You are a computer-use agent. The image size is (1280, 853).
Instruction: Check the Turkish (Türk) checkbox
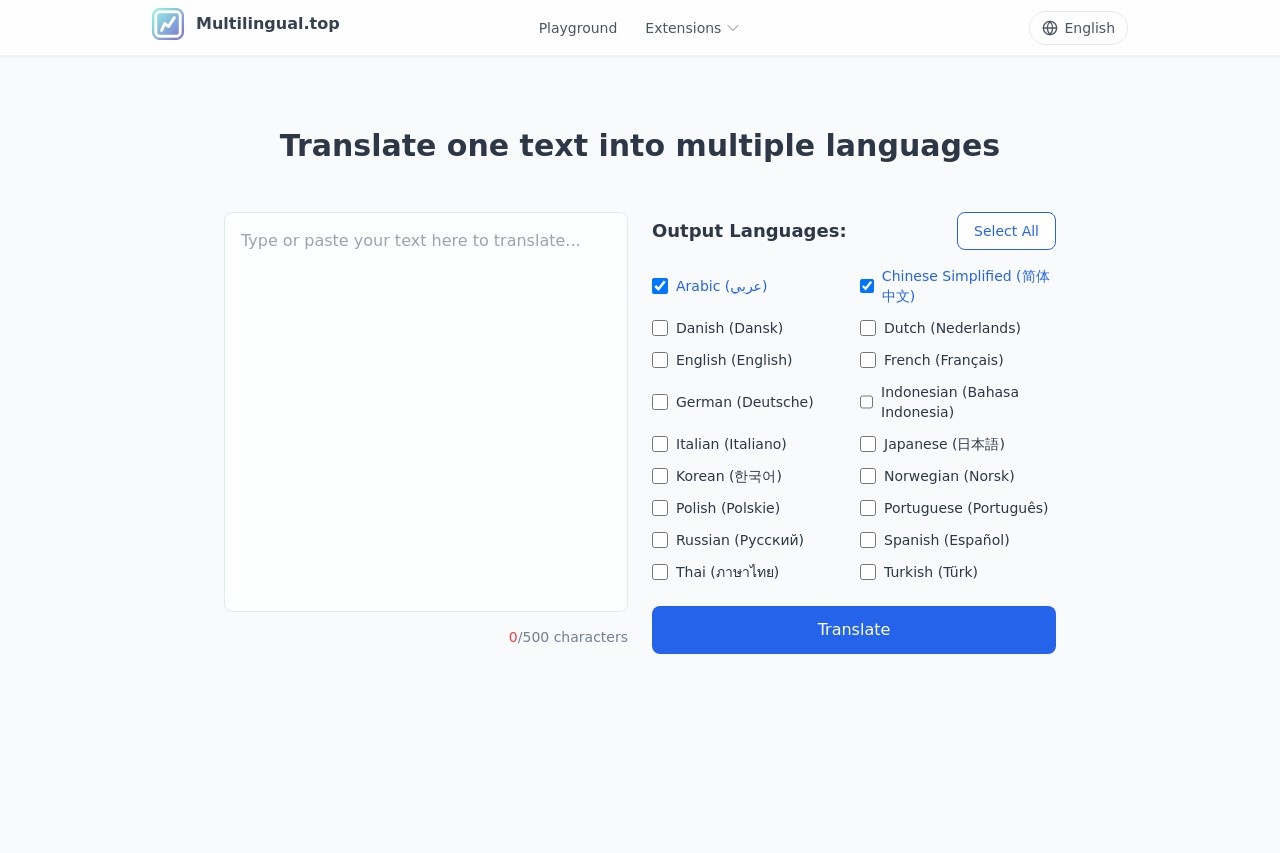click(x=868, y=572)
